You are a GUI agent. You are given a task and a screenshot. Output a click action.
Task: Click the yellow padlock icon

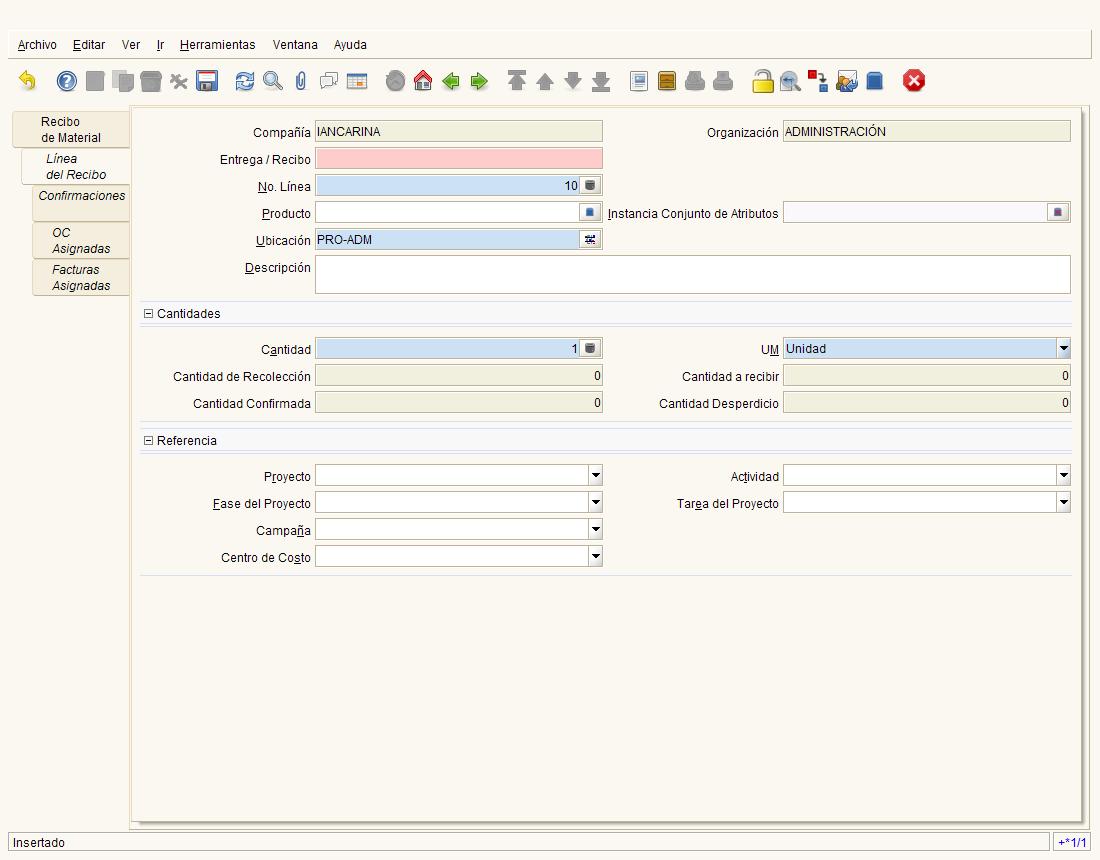coord(763,81)
